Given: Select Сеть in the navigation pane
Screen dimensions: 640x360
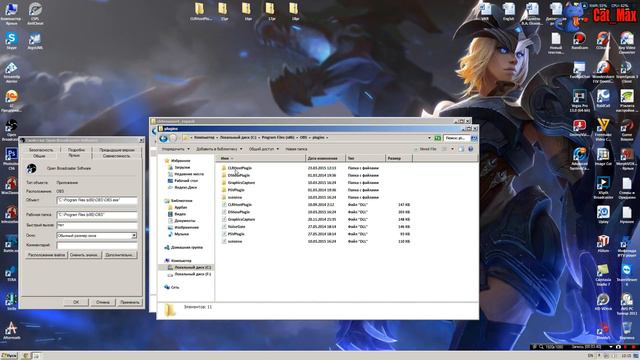Looking at the screenshot, I should [172, 287].
